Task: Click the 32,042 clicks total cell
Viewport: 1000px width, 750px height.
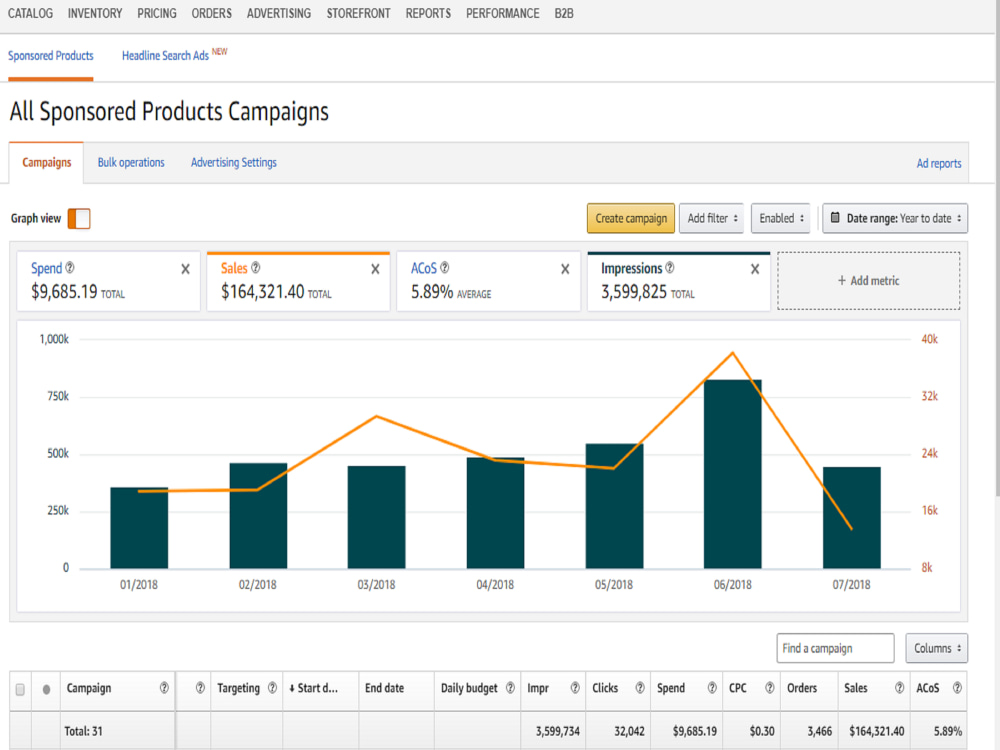Action: point(629,731)
